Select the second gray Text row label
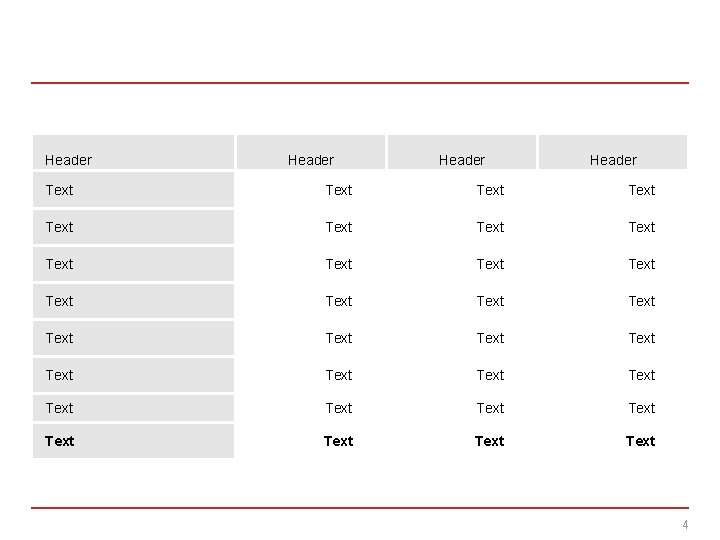 click(133, 227)
